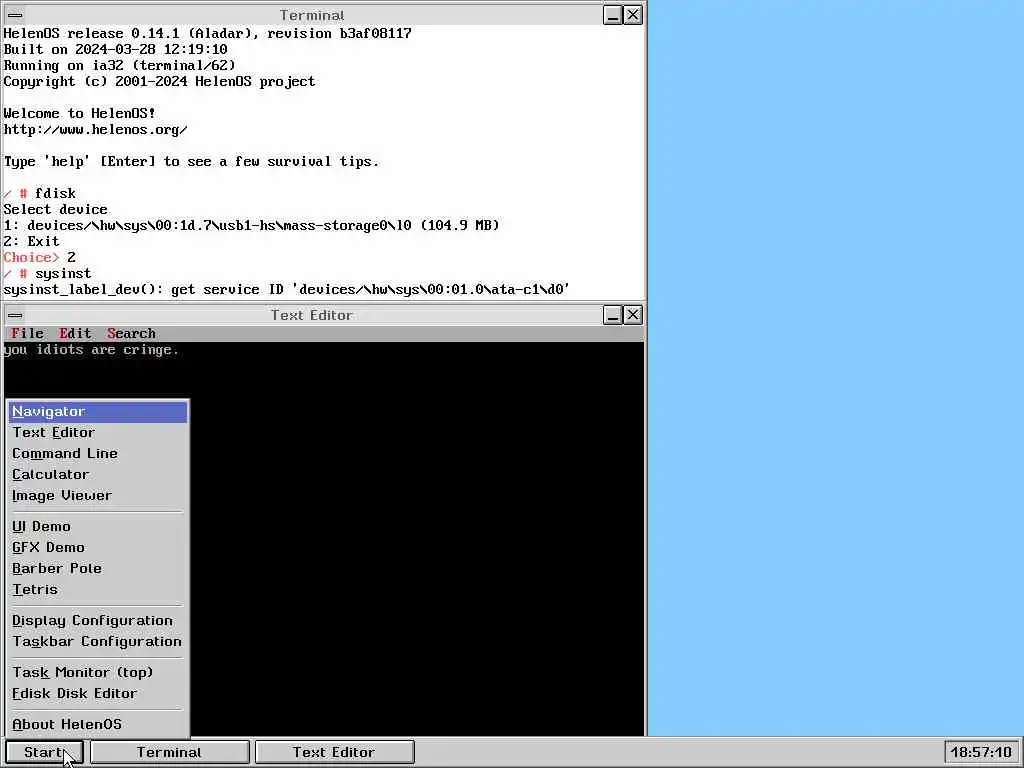The height and width of the screenshot is (768, 1024).
Task: Open the Text Editor window system menu icon
Action: coord(16,315)
